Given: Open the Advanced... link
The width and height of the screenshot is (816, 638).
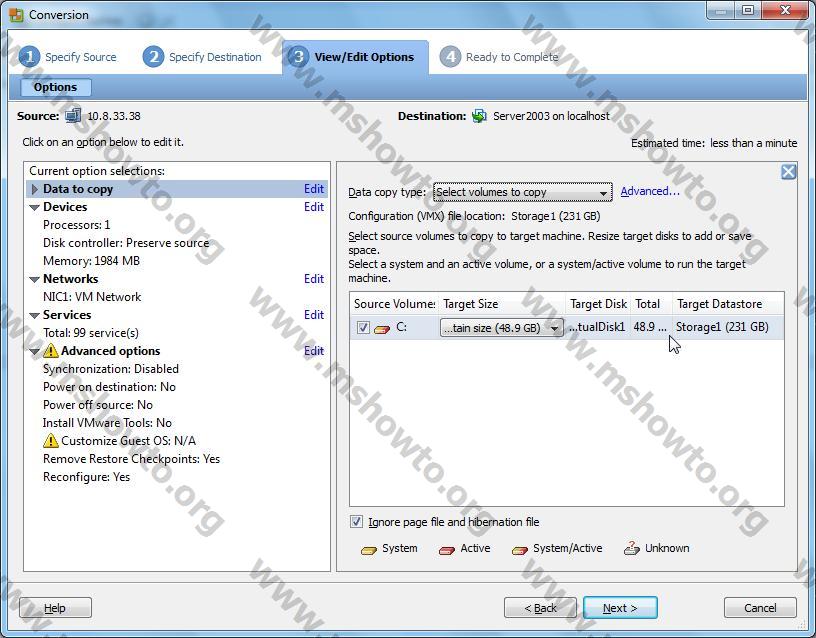Looking at the screenshot, I should coord(650,192).
